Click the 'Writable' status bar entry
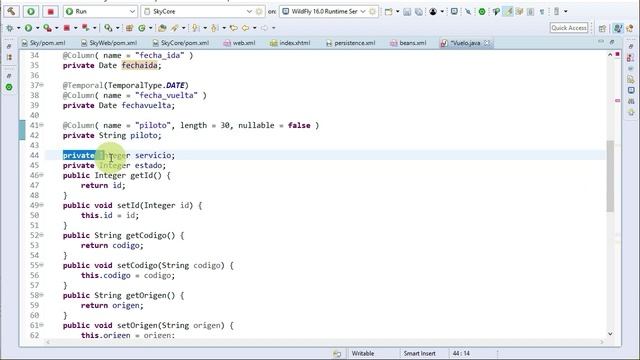 pos(363,353)
